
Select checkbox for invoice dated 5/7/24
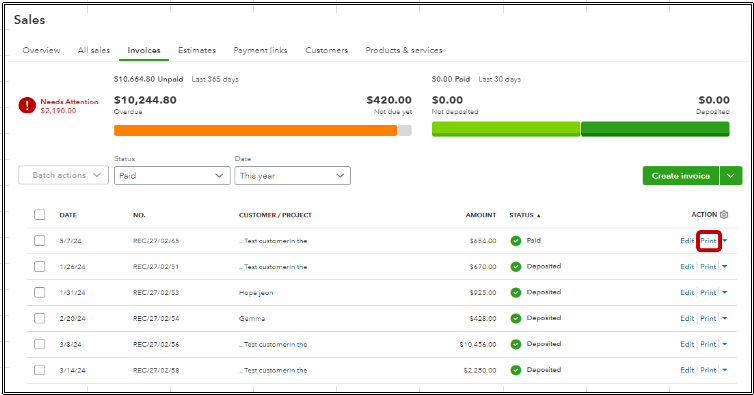point(39,241)
